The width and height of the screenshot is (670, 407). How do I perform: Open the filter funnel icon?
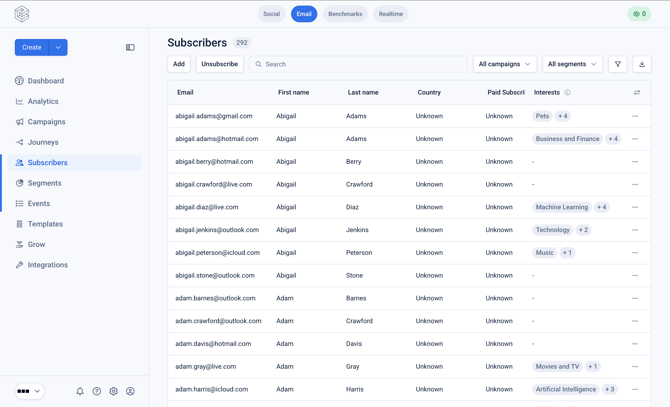(x=617, y=64)
